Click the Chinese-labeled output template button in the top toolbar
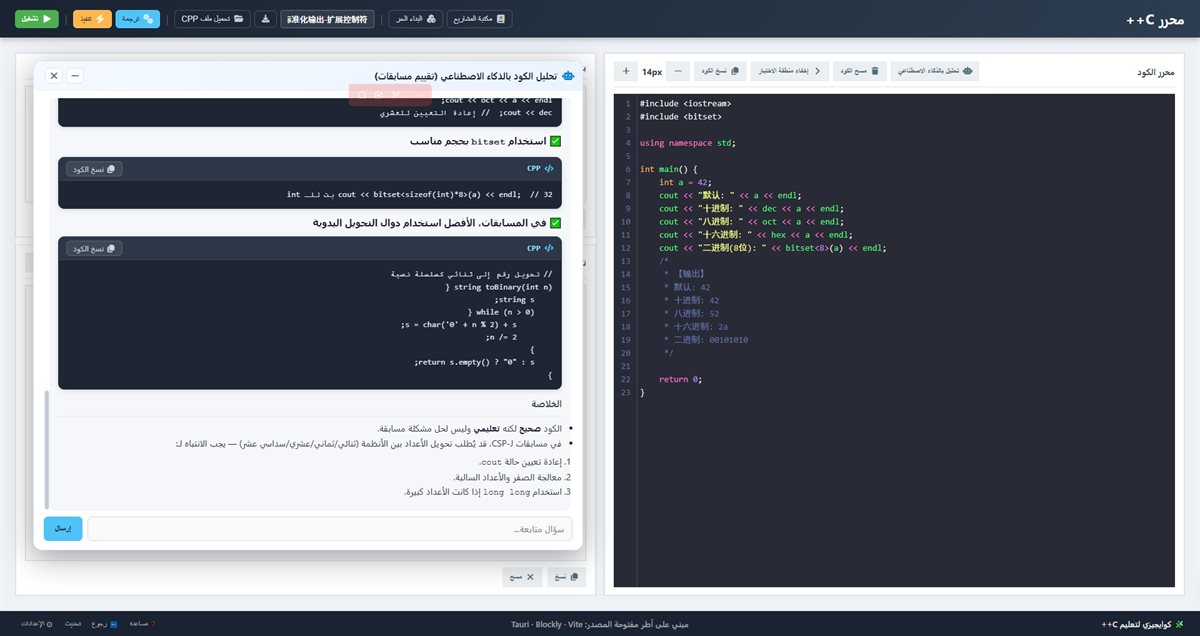Viewport: 1200px width, 636px height. (328, 18)
